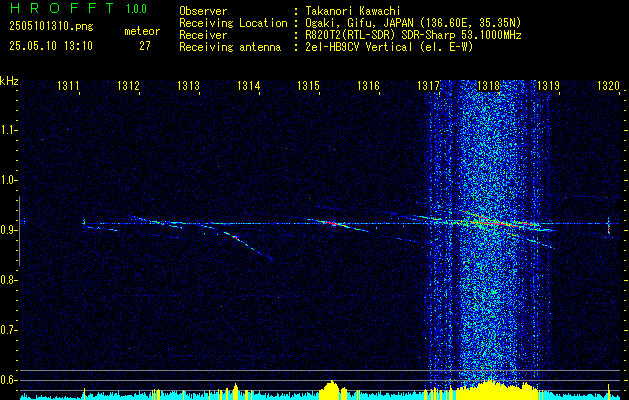Viewport: 629px width, 400px height.
Task: Click the 1312 time axis marker
Action: click(128, 85)
